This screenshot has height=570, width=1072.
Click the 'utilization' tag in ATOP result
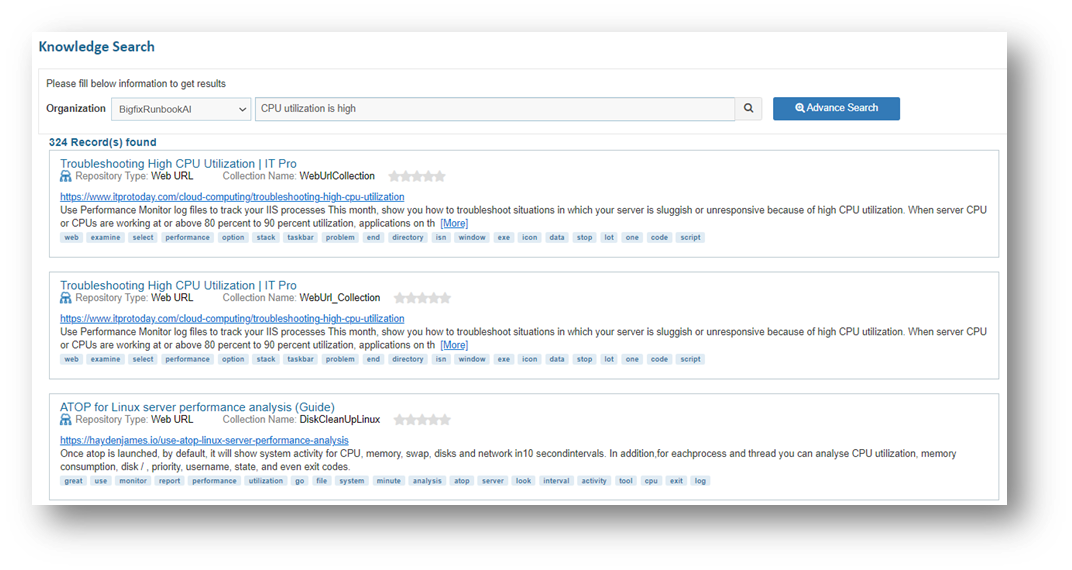click(x=266, y=481)
